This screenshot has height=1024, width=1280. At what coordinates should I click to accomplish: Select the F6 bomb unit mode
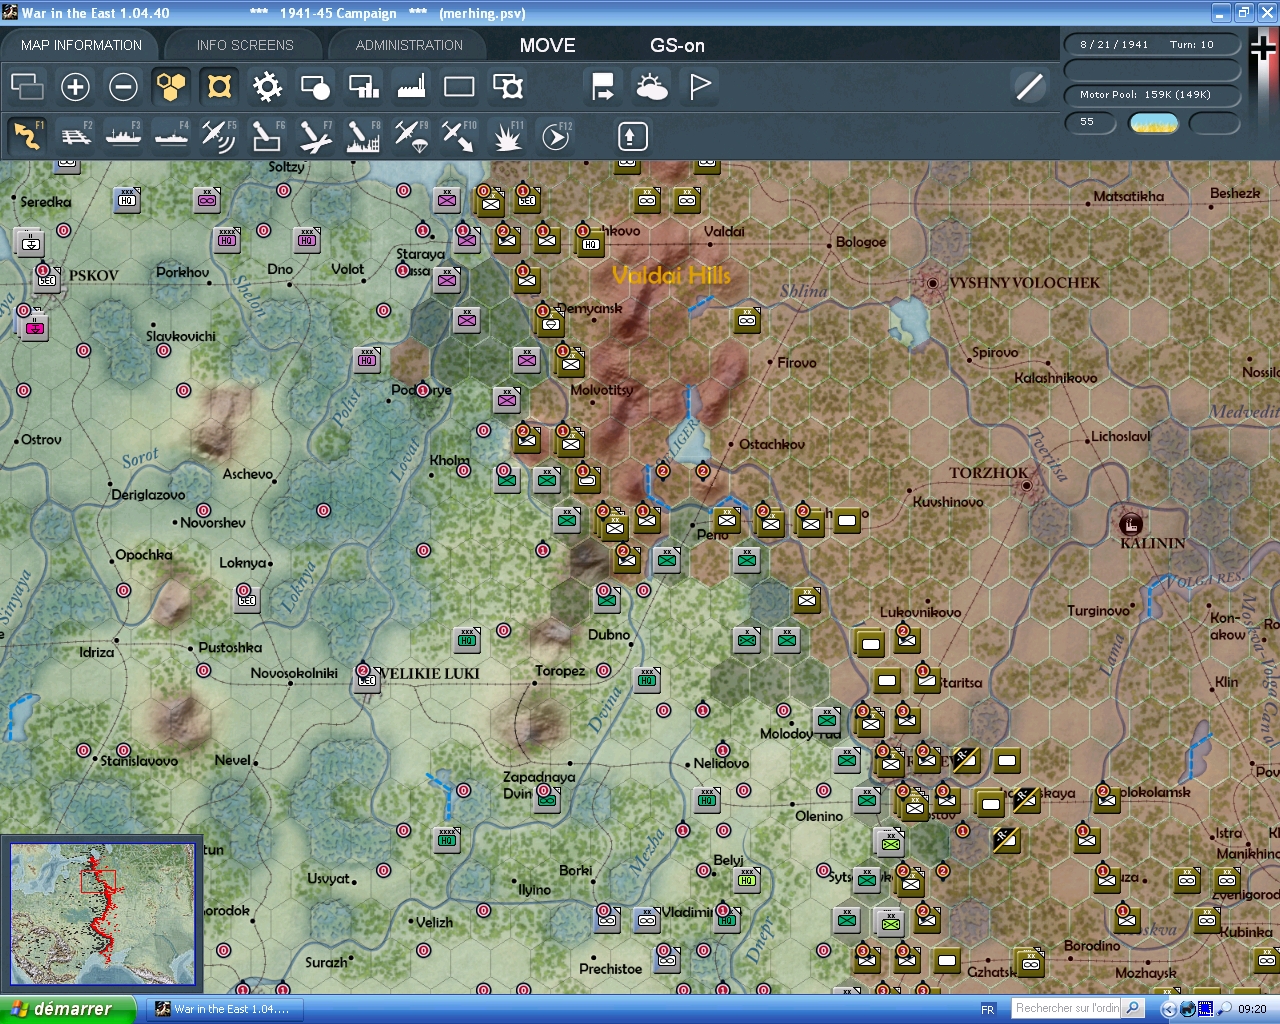pos(267,136)
